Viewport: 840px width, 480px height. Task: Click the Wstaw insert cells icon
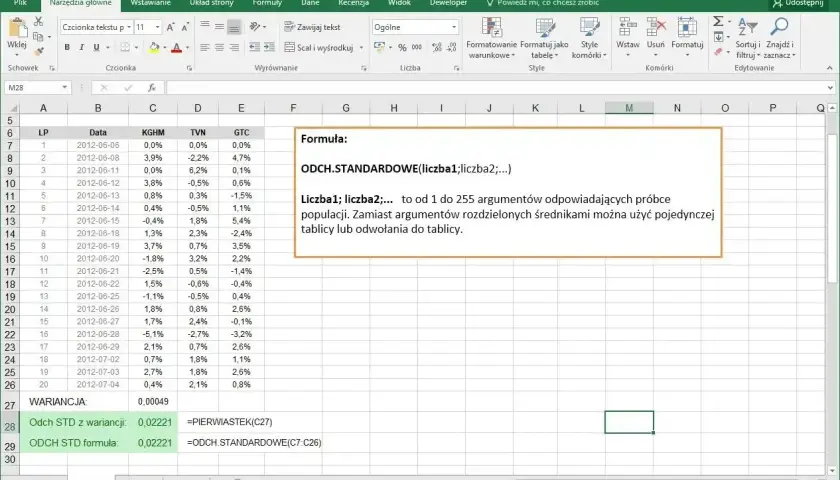627,27
